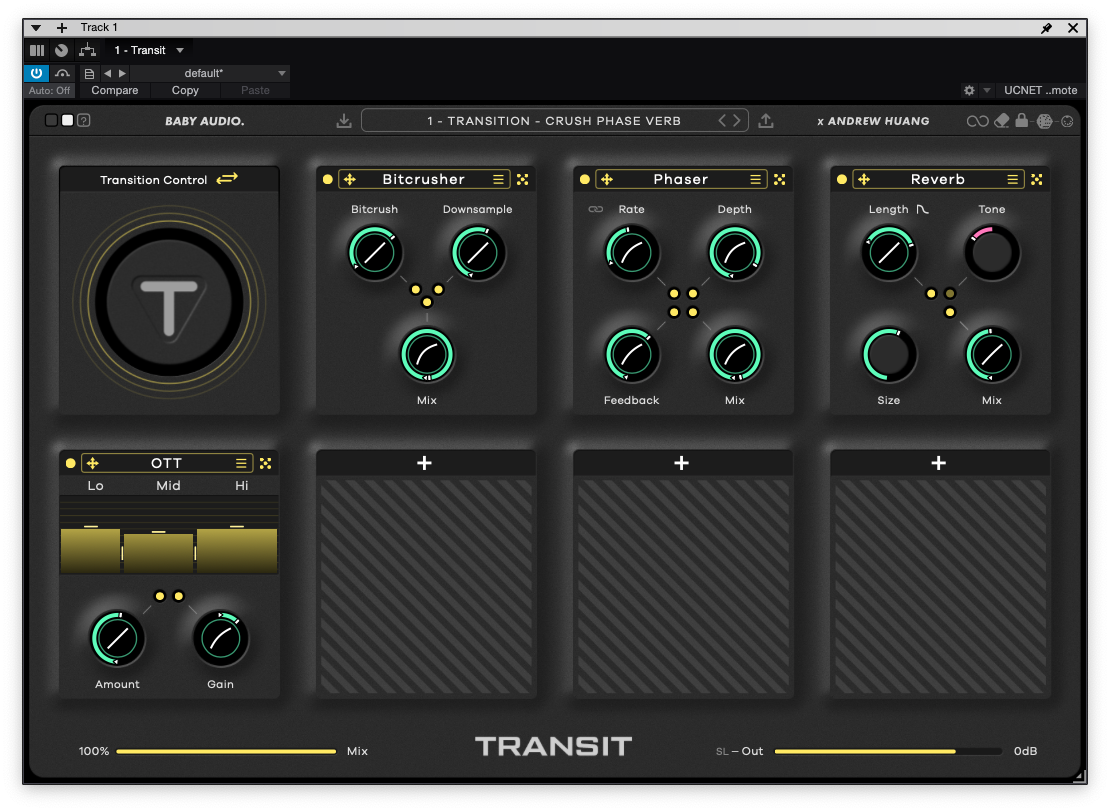This screenshot has height=811, width=1110.
Task: Toggle the dim Reverb Tone link dot
Action: 950,294
